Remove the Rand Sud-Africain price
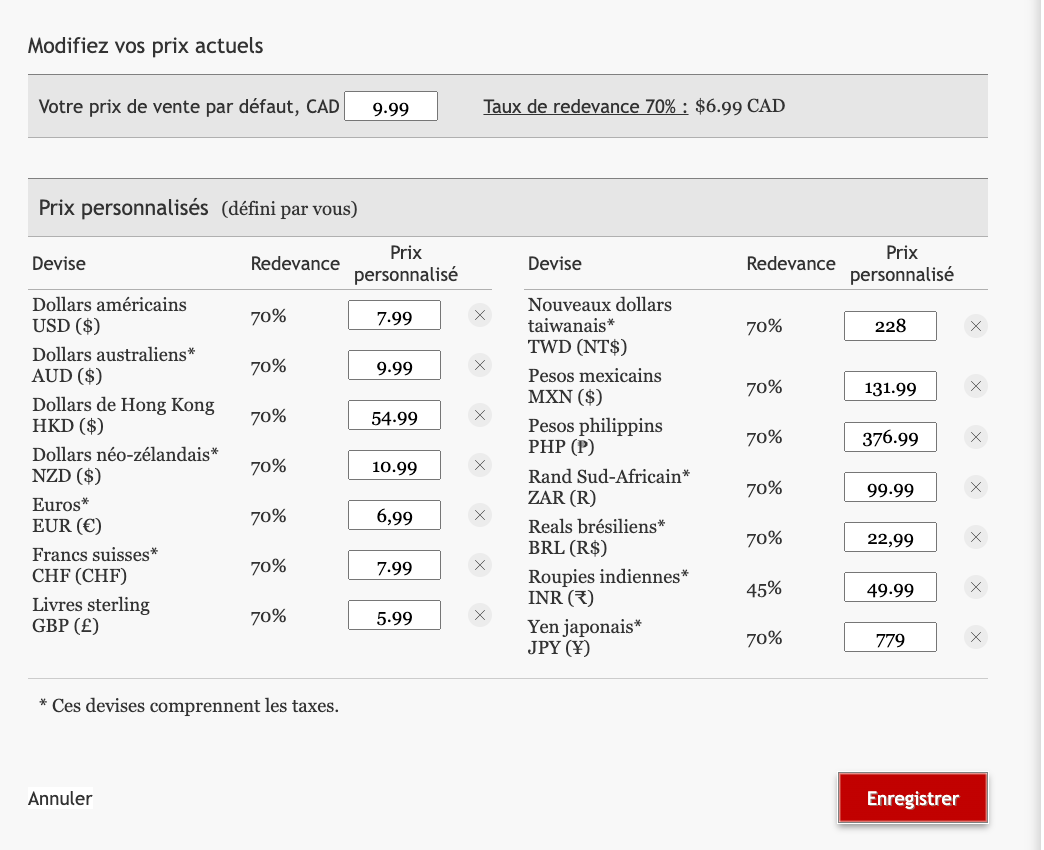 click(x=975, y=487)
